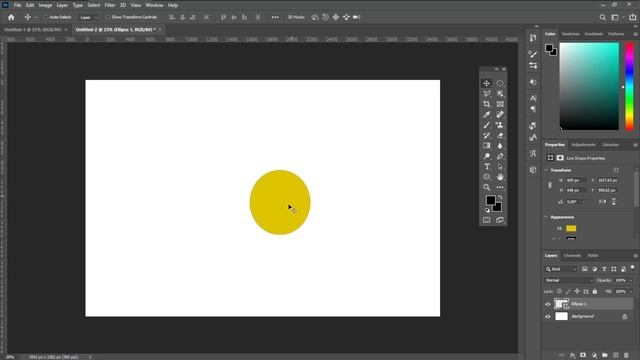Click the foreground color swatch in toolbox
The height and width of the screenshot is (360, 640).
pos(491,200)
